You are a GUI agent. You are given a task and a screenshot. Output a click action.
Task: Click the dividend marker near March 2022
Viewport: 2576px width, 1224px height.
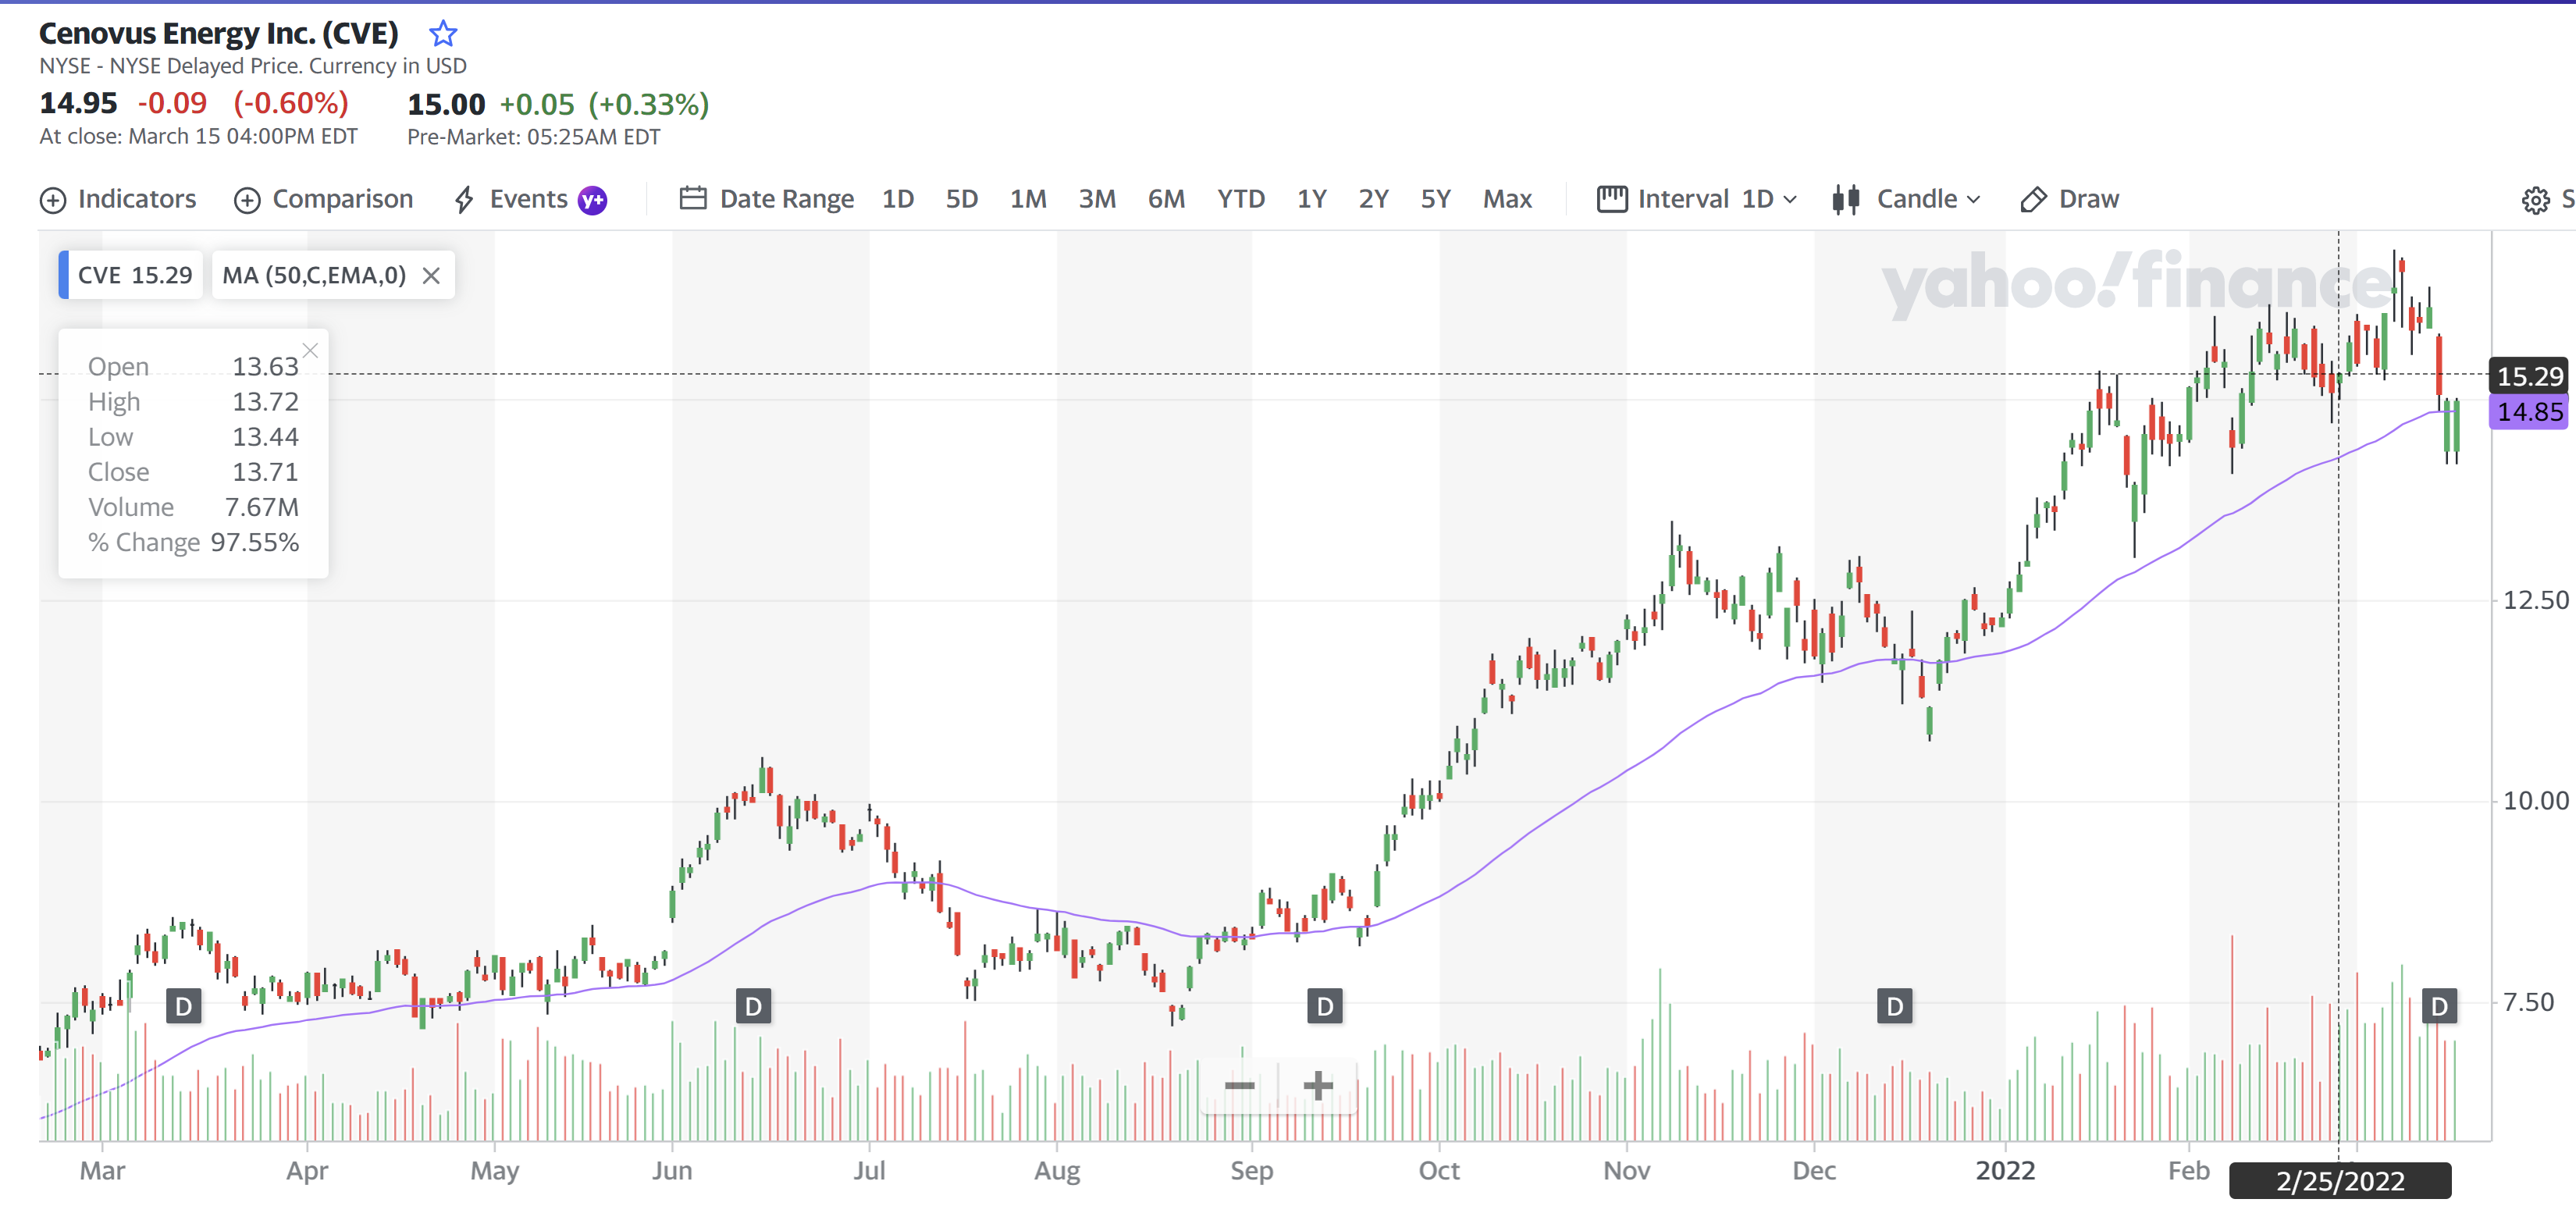click(x=2439, y=1006)
